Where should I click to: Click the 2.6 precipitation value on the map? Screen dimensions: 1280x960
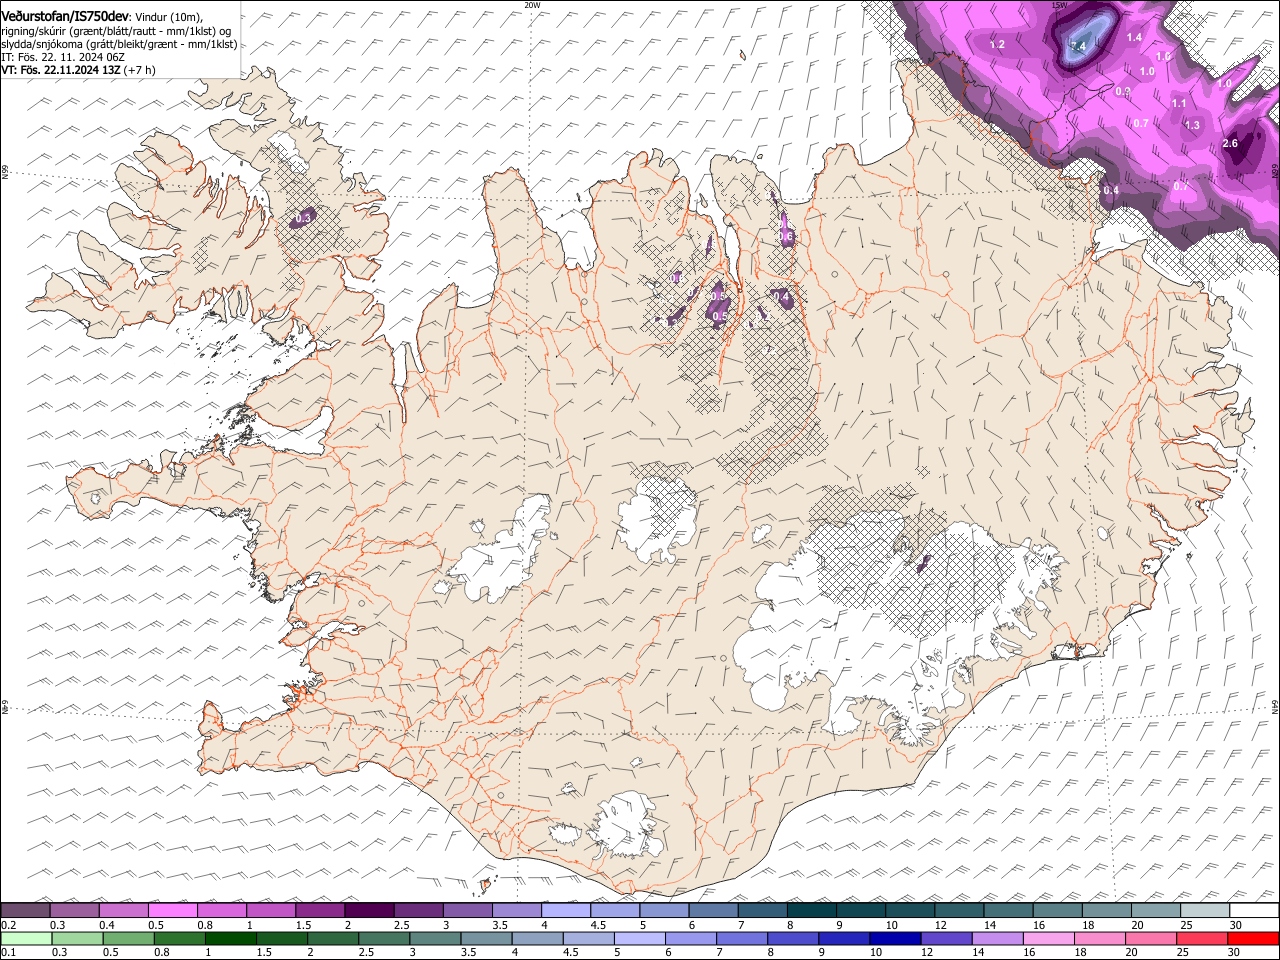coord(1230,144)
